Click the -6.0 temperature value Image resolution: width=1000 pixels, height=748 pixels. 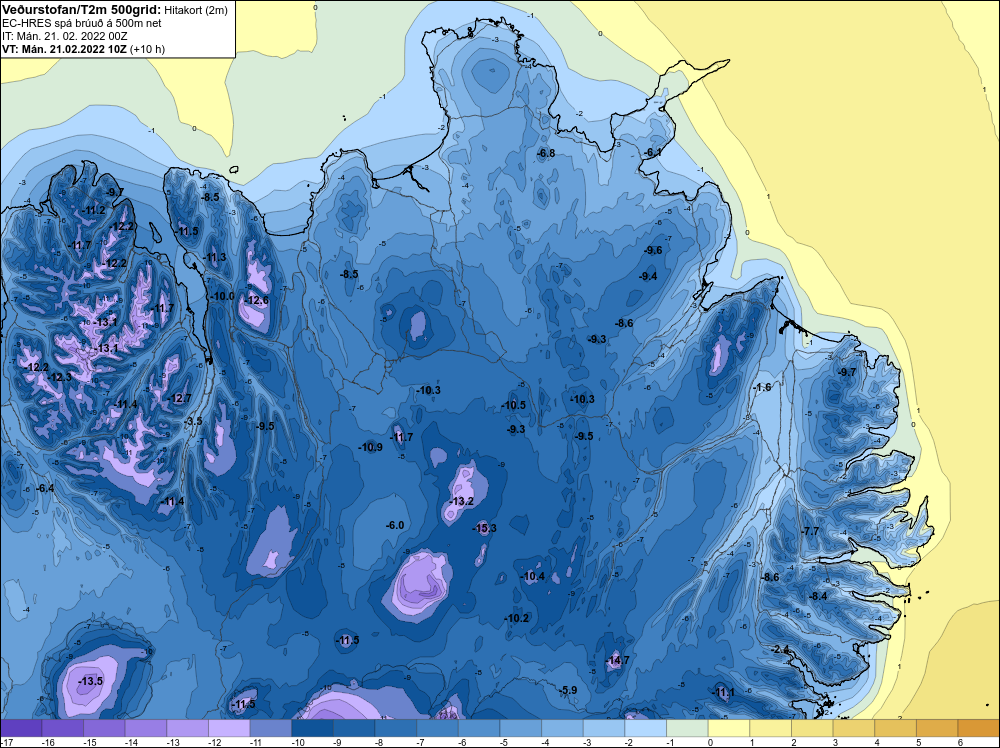tap(395, 525)
